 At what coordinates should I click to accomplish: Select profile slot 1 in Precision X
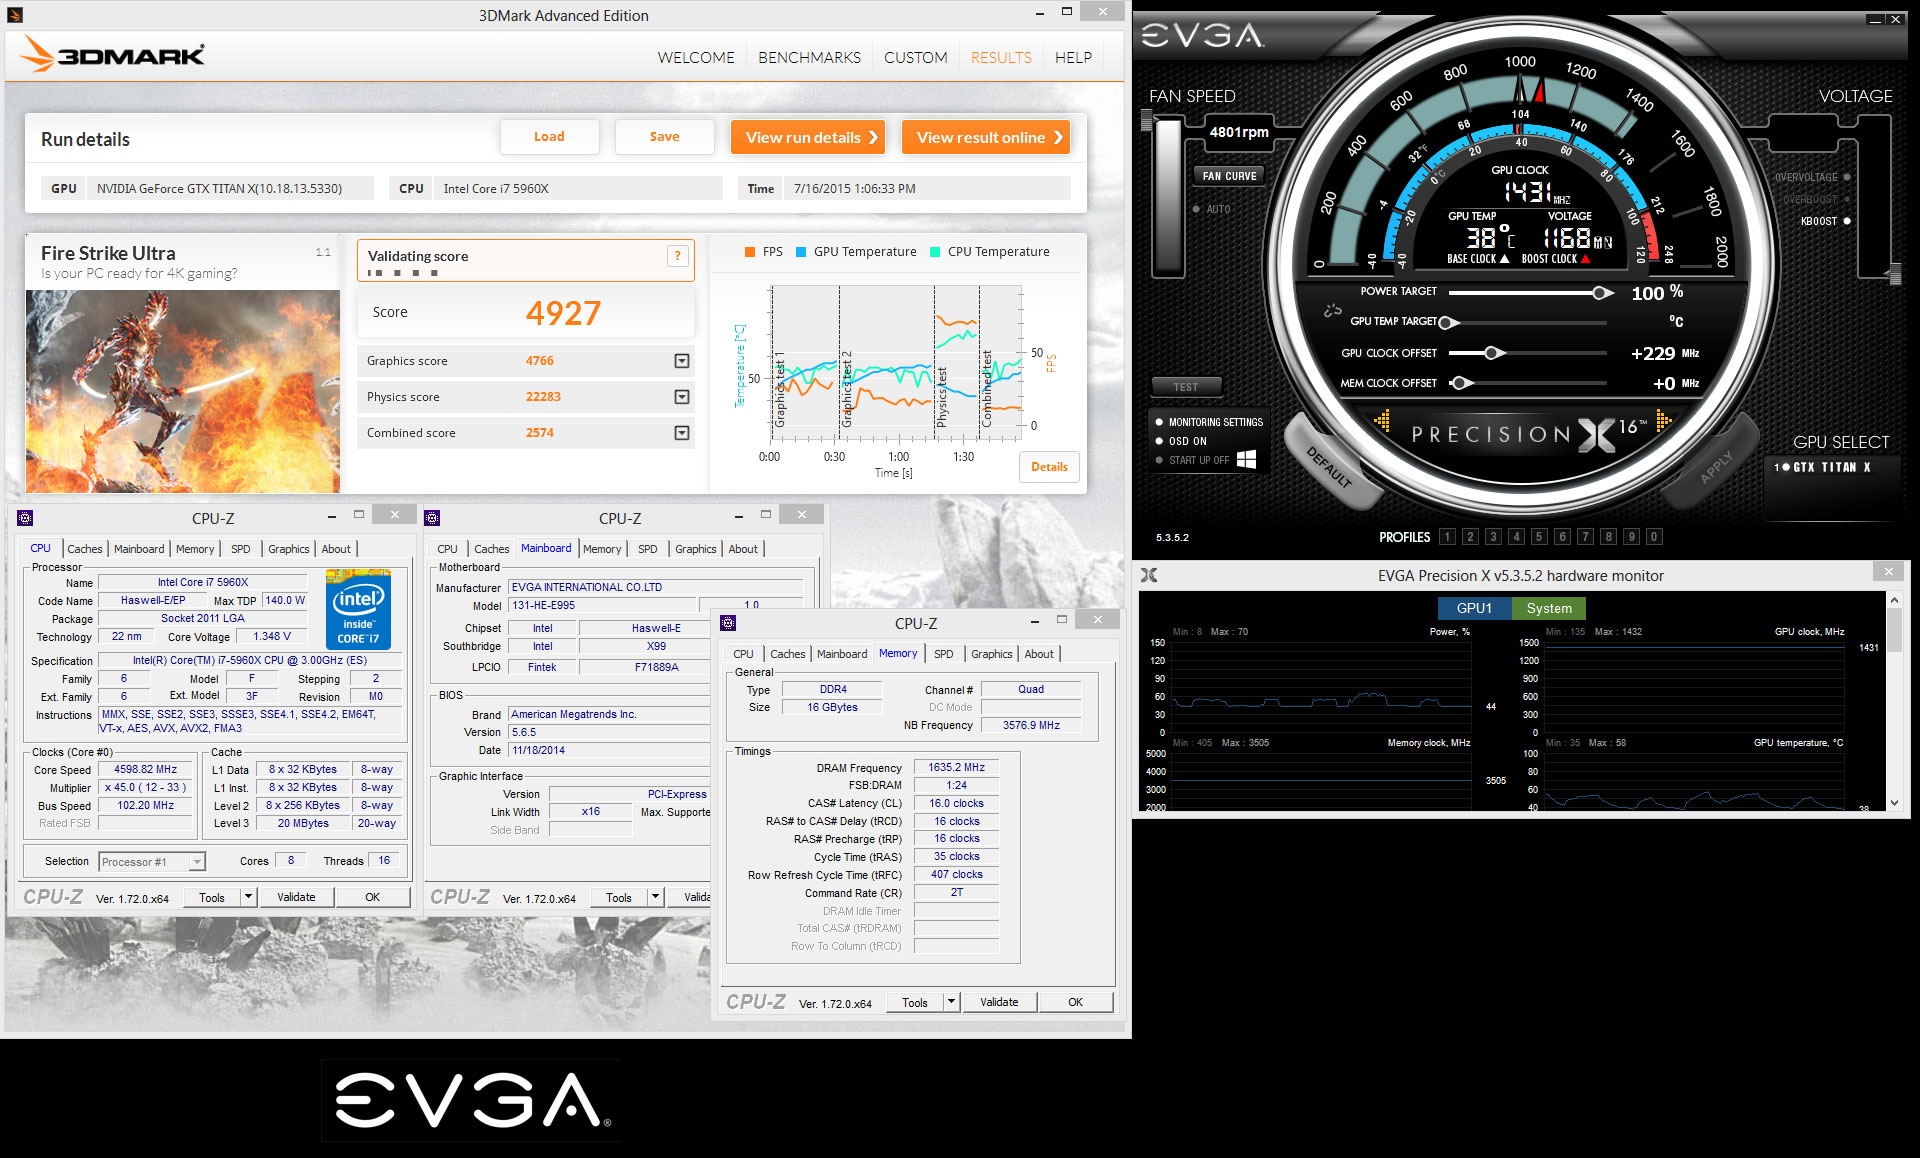pyautogui.click(x=1446, y=537)
